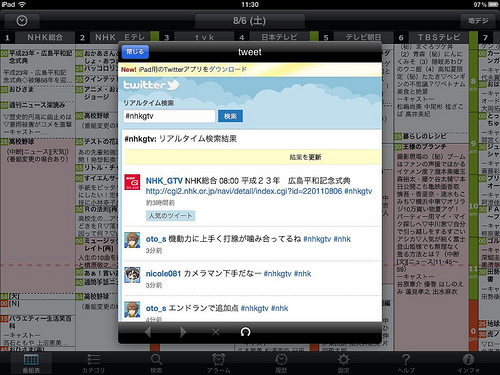Open the 履歴 history tab
500x375 pixels.
click(x=281, y=363)
